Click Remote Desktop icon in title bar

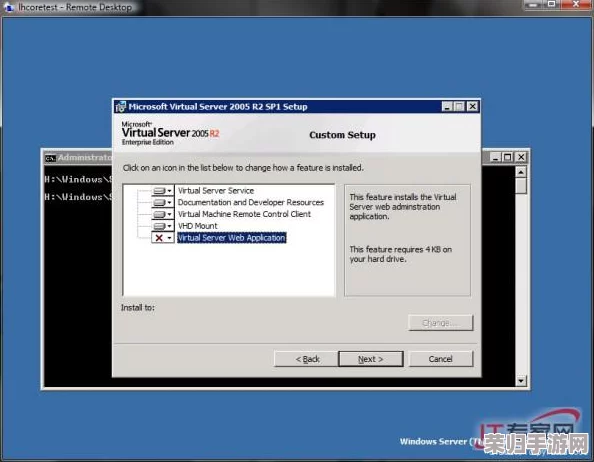coord(8,8)
